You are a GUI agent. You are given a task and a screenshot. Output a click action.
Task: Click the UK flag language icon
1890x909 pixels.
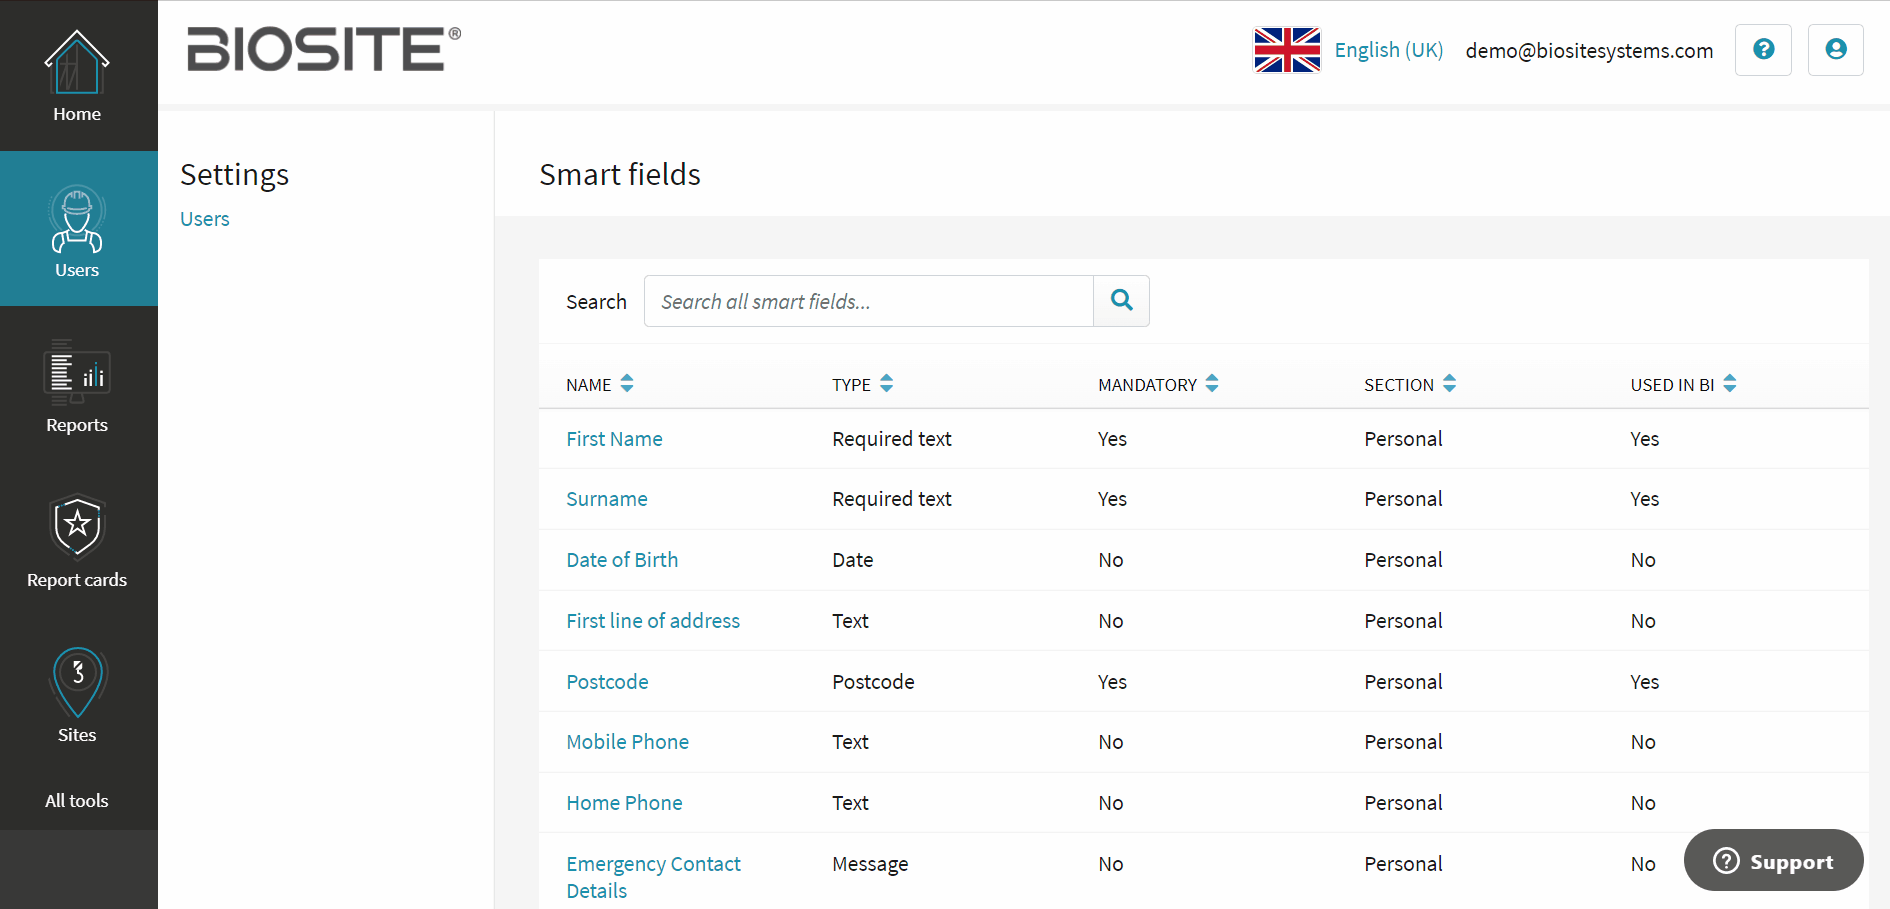click(x=1287, y=50)
